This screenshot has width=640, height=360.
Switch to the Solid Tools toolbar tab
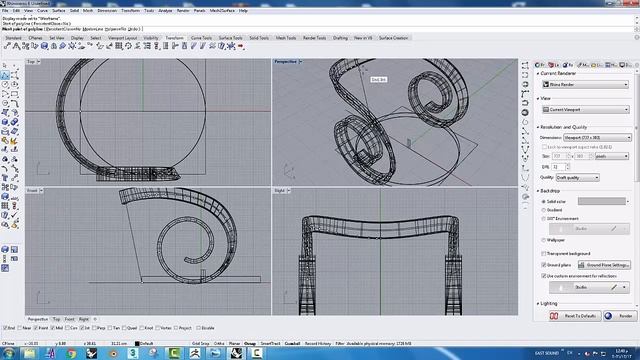259,38
